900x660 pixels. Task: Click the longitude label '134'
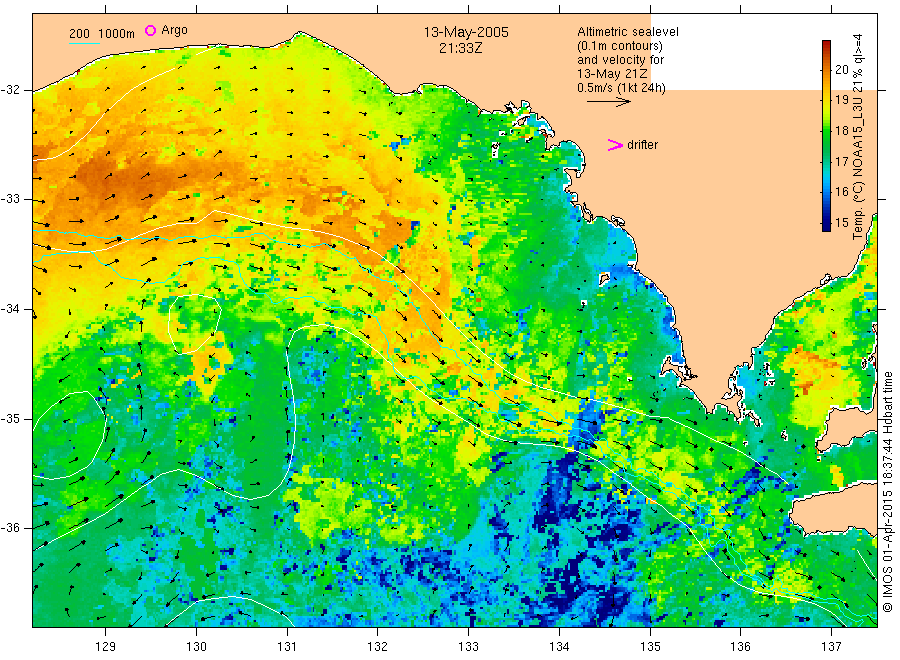pos(559,647)
